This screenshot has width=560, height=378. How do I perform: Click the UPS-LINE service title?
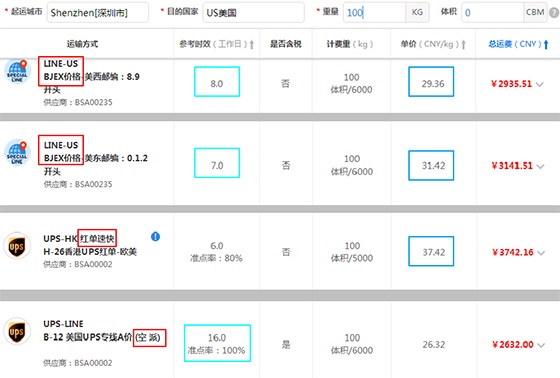click(x=63, y=324)
